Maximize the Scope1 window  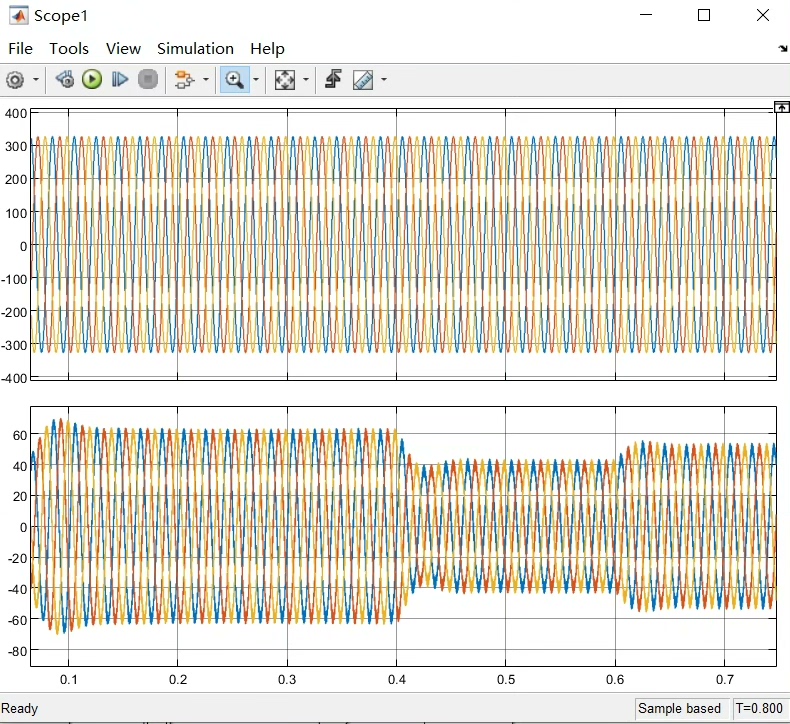(704, 15)
